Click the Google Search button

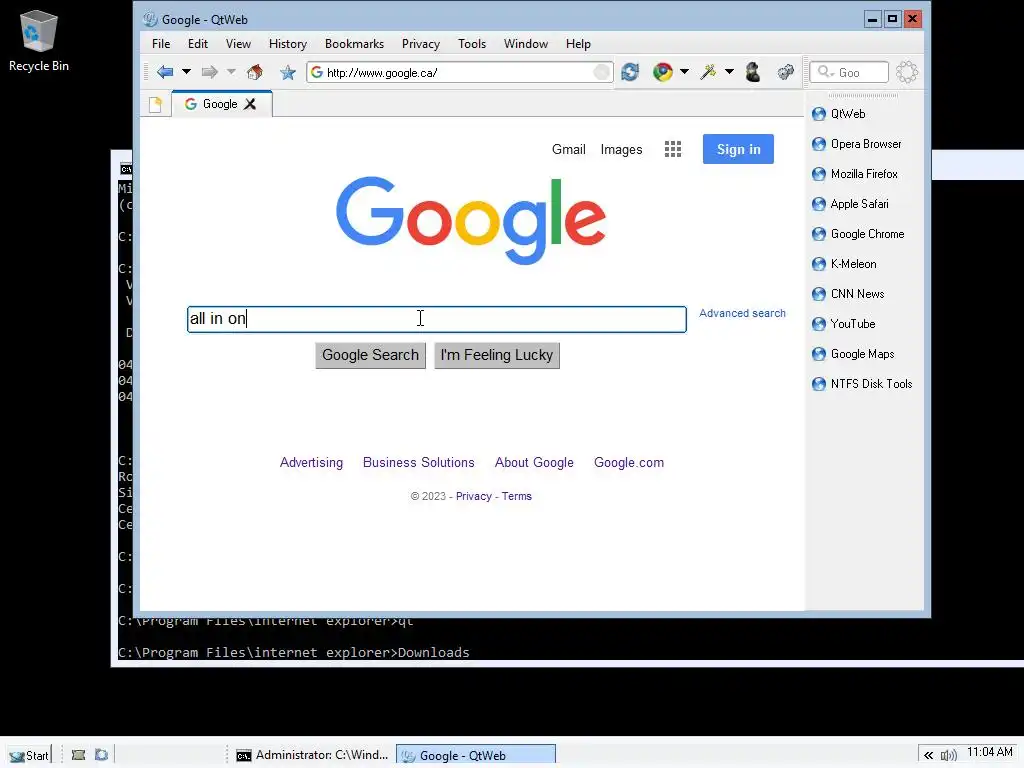tap(370, 355)
